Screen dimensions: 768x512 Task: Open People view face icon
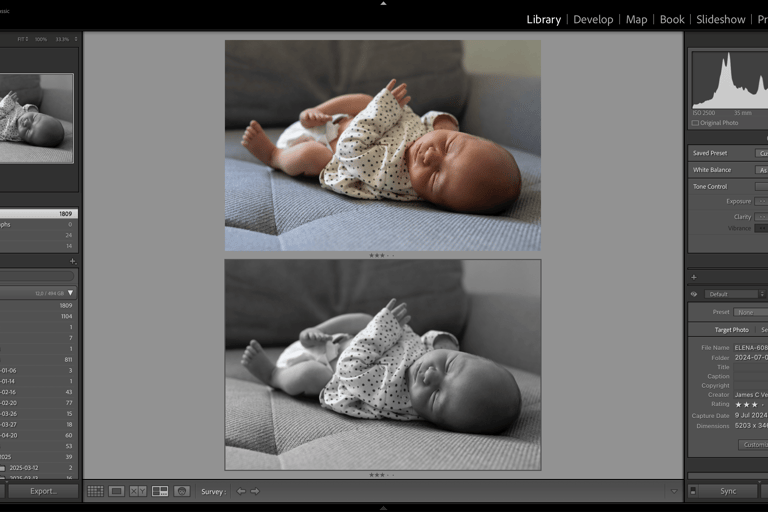pos(182,491)
